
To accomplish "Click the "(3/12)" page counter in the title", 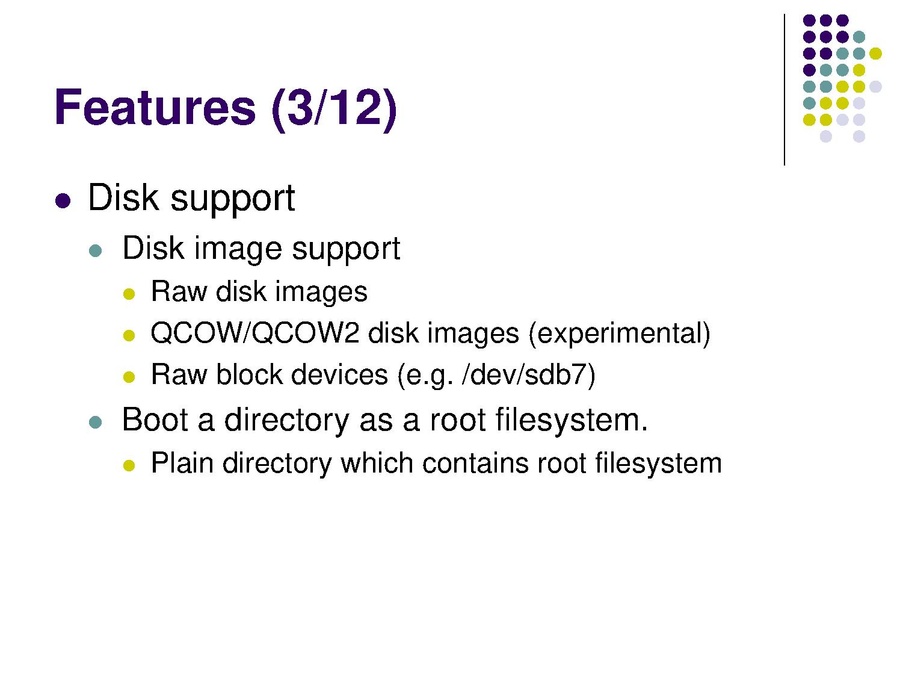I will 333,107.
